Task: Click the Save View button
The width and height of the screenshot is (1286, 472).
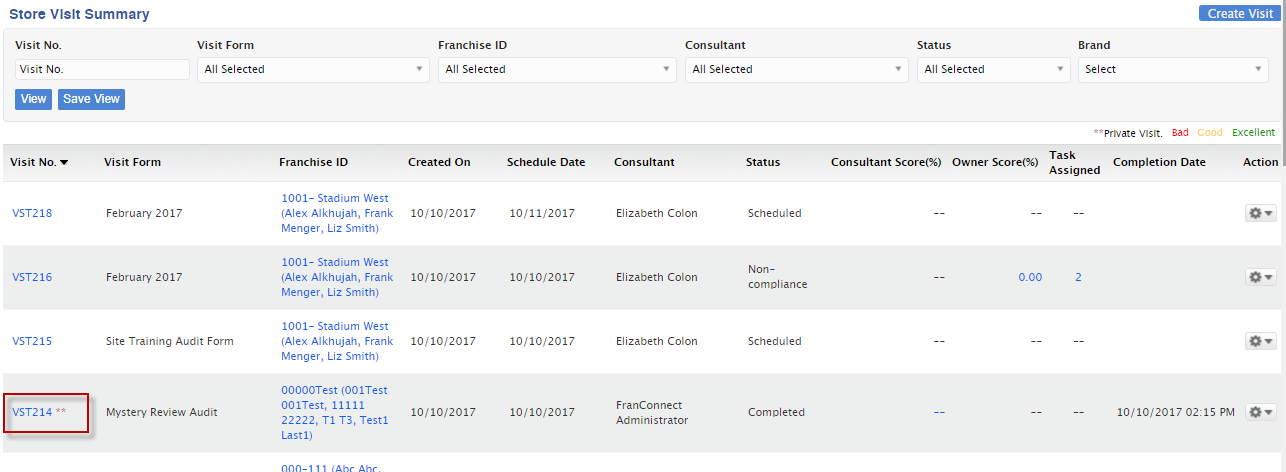Action: coord(91,99)
